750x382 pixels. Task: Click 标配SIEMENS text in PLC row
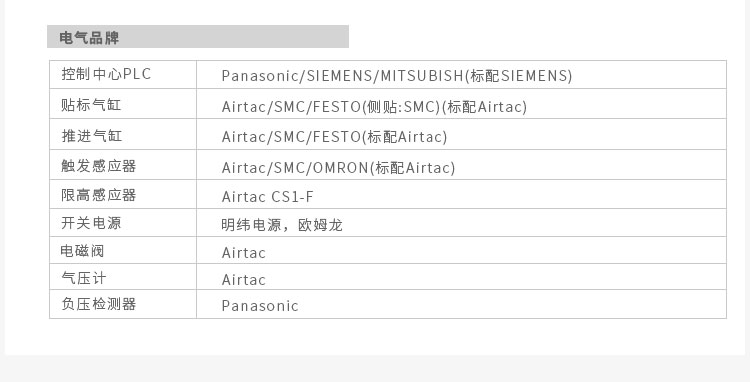point(519,76)
